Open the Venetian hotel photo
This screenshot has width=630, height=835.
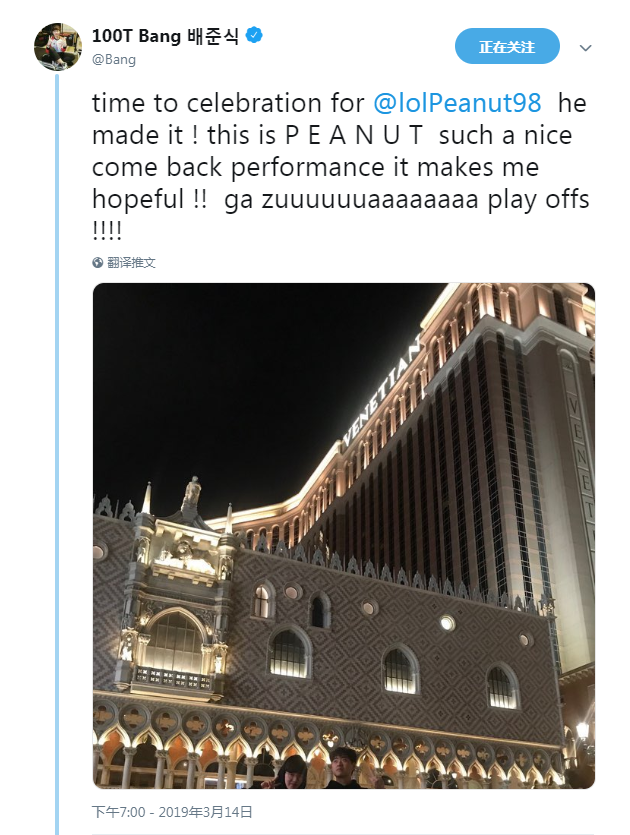pos(343,535)
